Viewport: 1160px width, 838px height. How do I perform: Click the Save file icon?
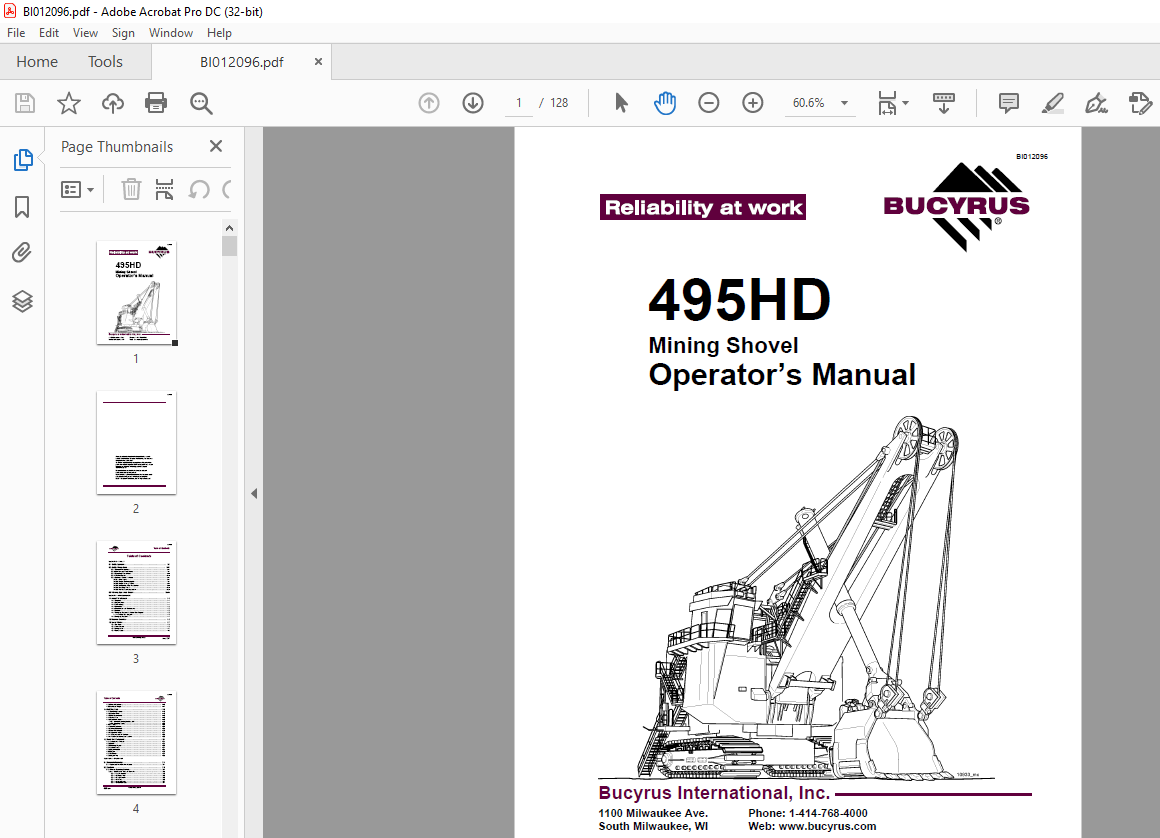pos(25,103)
